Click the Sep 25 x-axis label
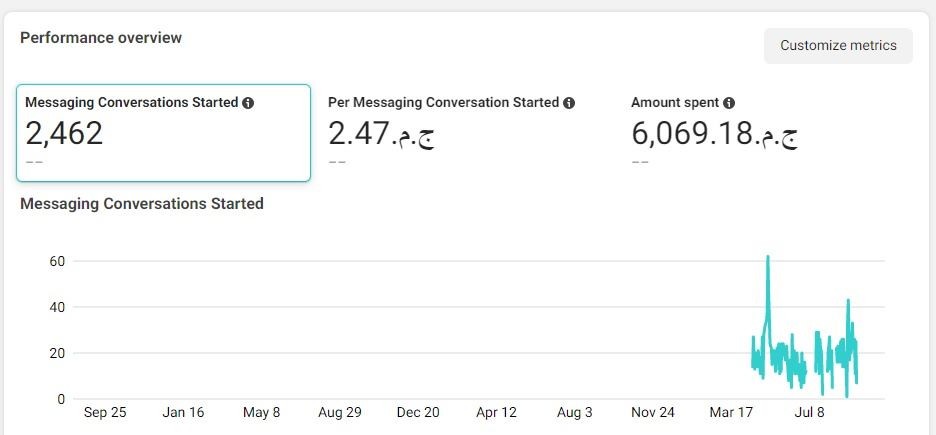This screenshot has height=435, width=936. (105, 412)
